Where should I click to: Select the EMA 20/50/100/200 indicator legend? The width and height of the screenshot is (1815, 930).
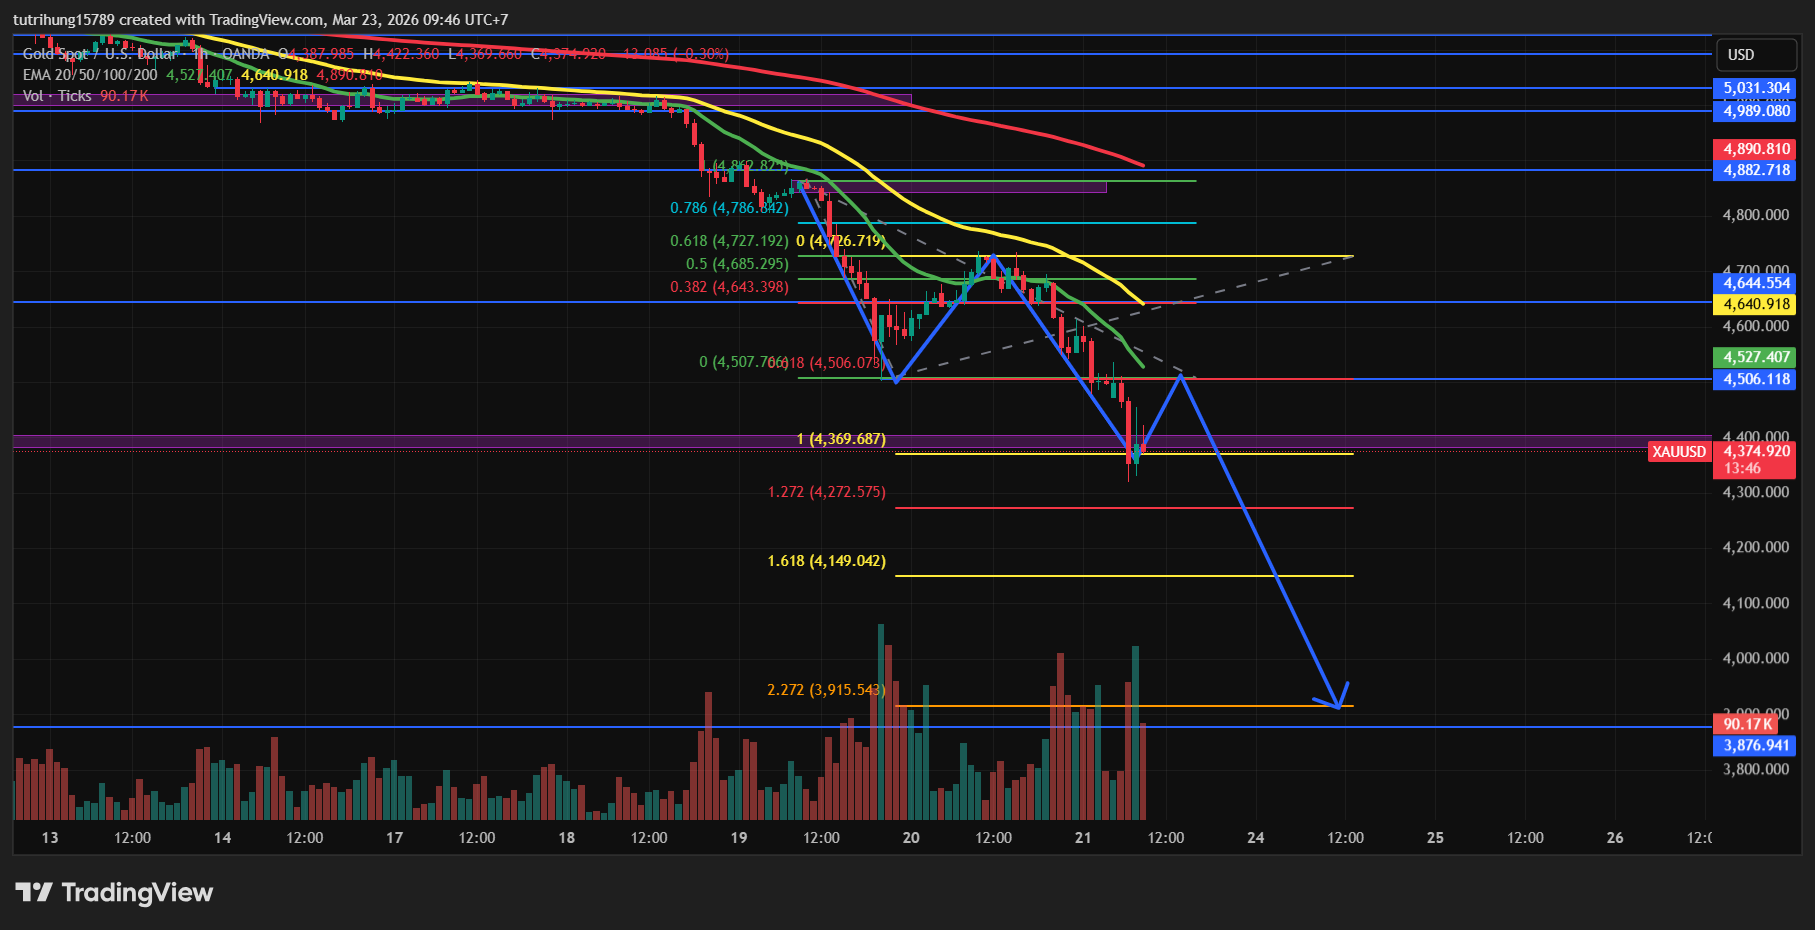[90, 75]
